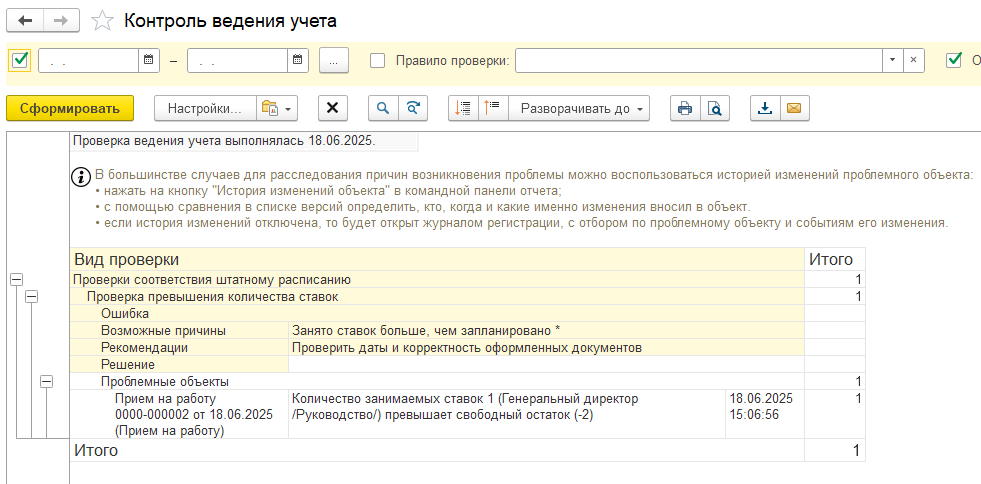Select the Проблемные объекты row
The width and height of the screenshot is (981, 484).
[x=437, y=381]
